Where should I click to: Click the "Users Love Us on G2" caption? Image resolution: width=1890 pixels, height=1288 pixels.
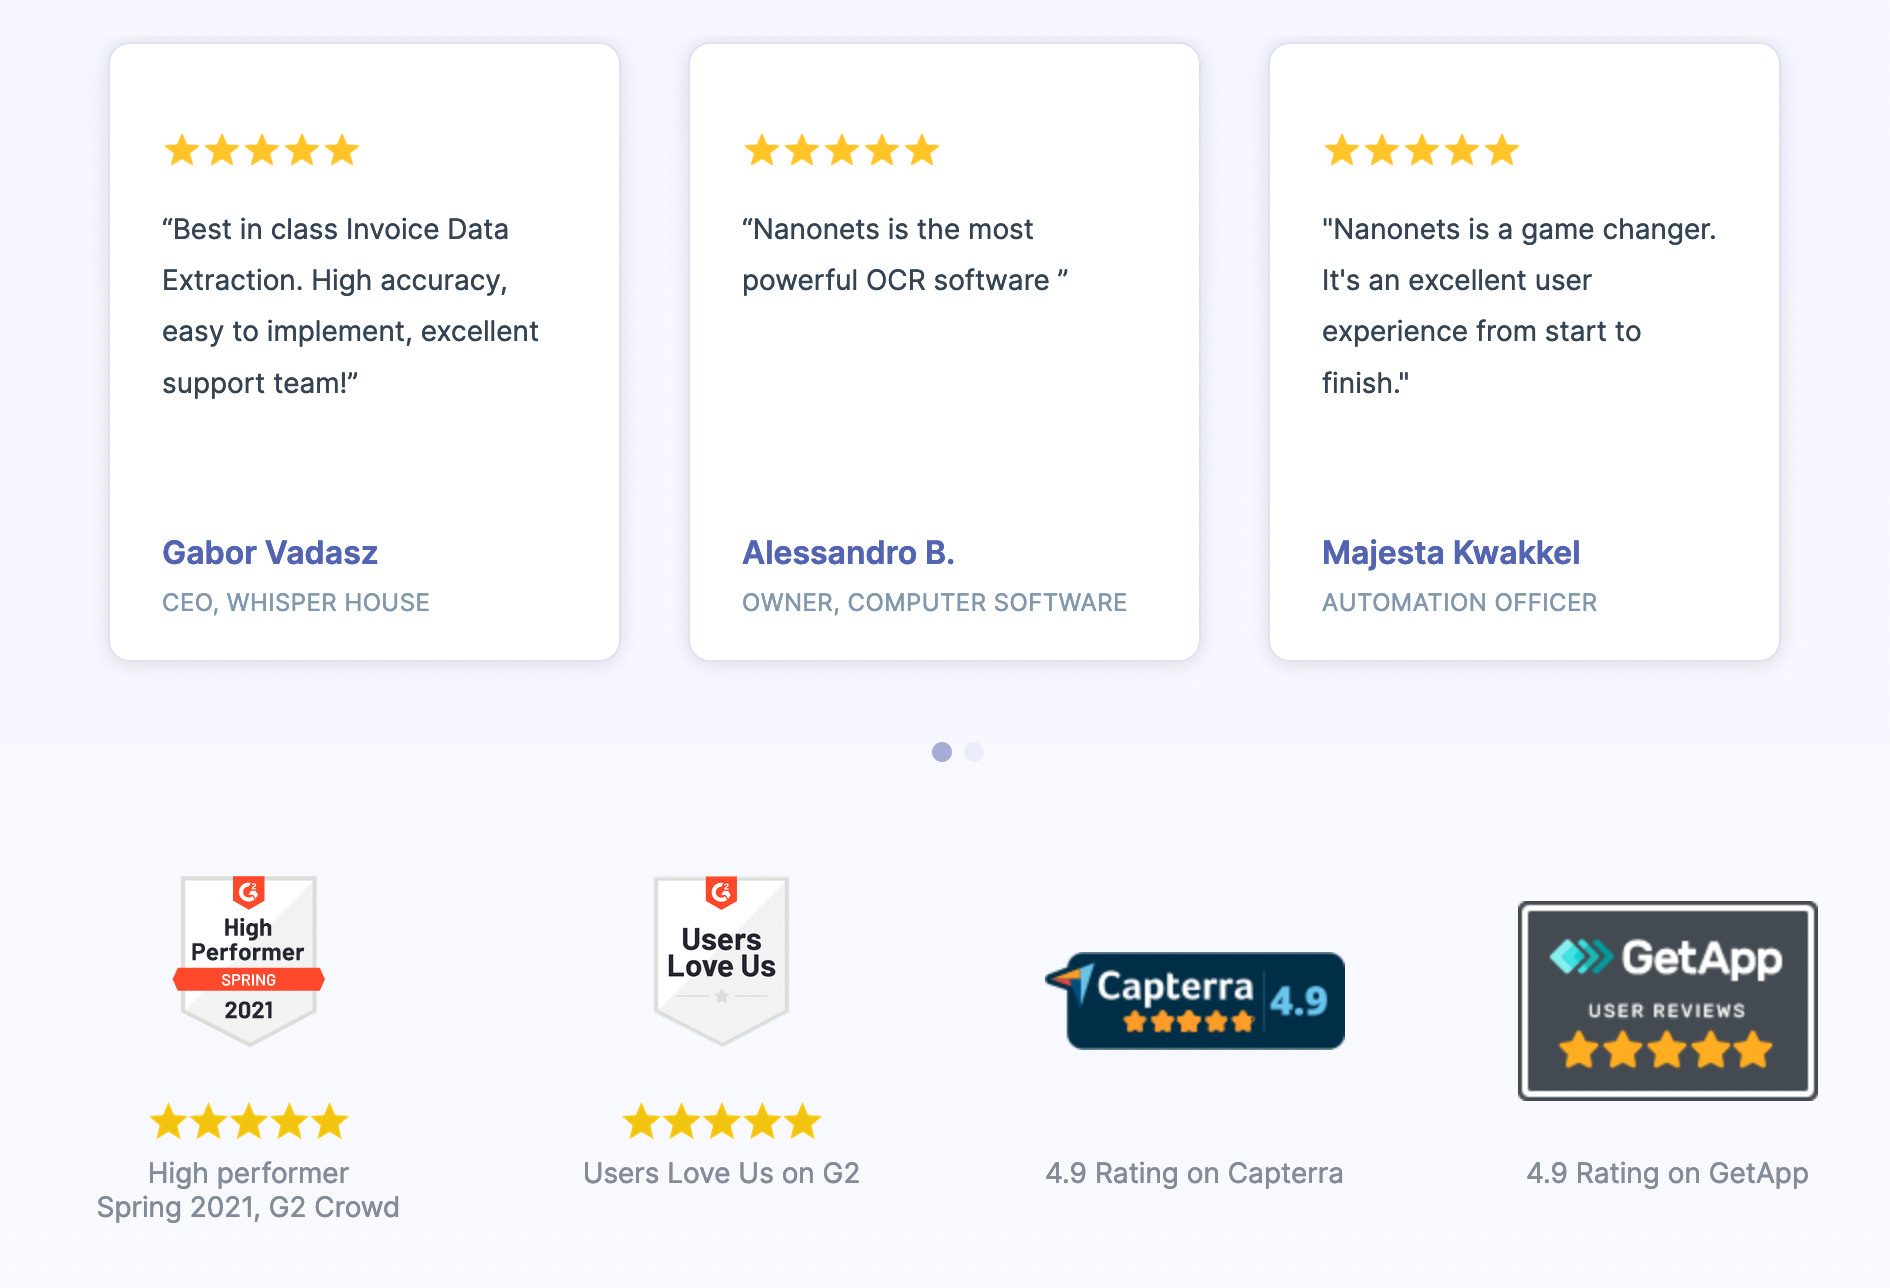(x=721, y=1173)
